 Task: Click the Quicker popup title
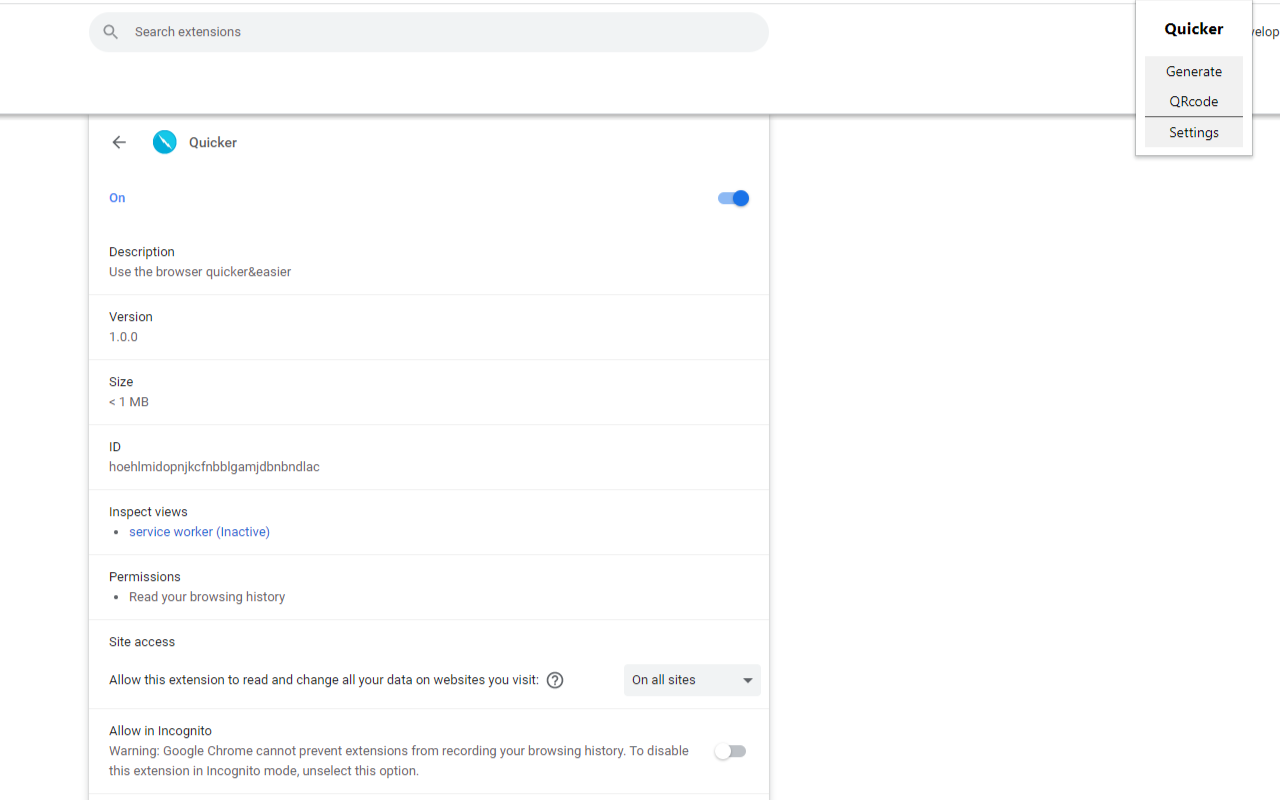[1194, 29]
